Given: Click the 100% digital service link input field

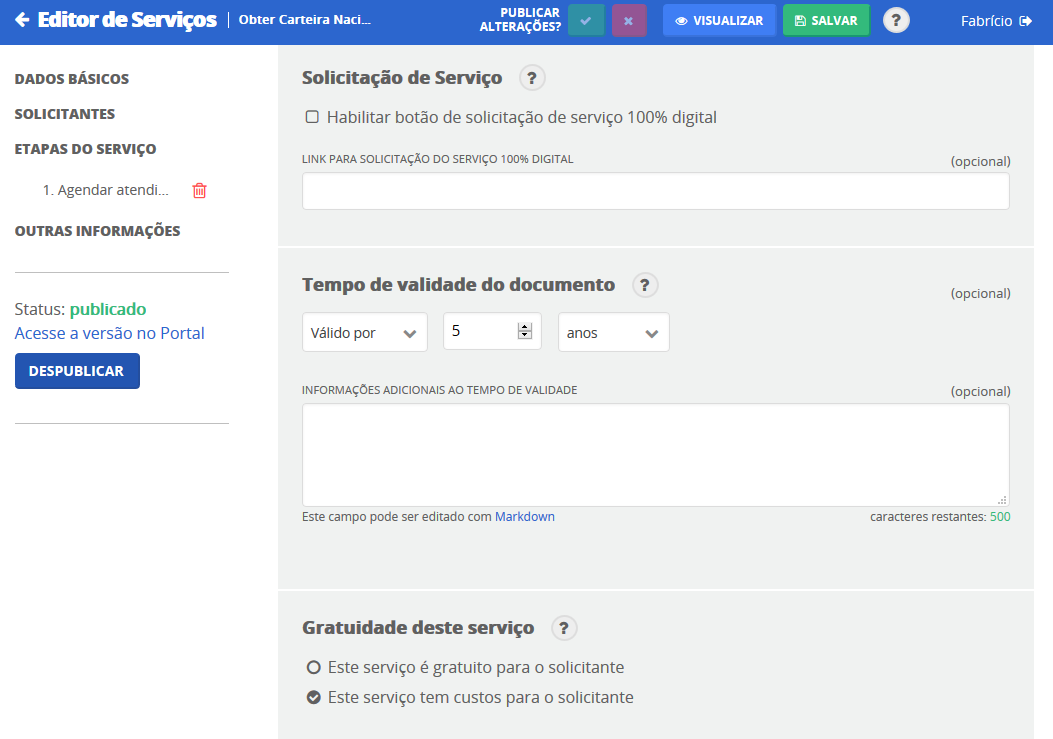Looking at the screenshot, I should pyautogui.click(x=655, y=191).
